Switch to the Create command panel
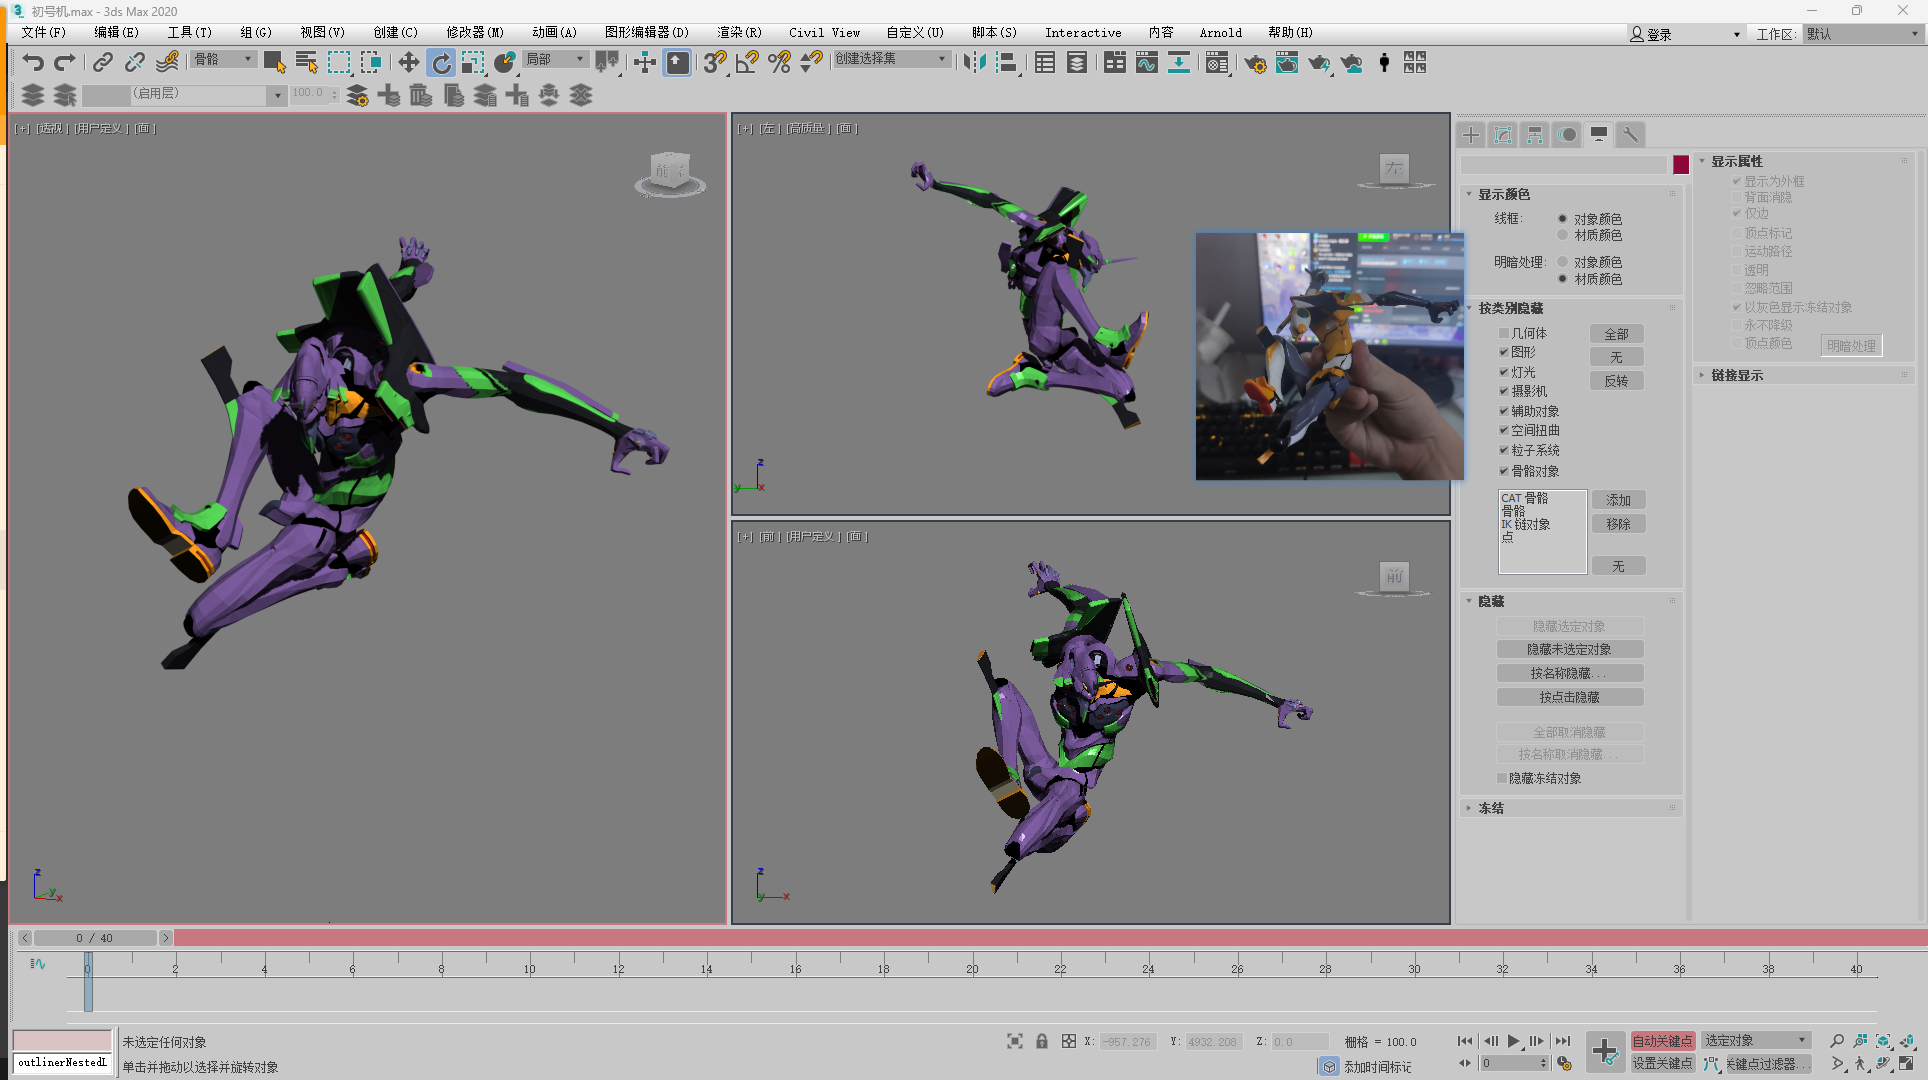 coord(1471,135)
